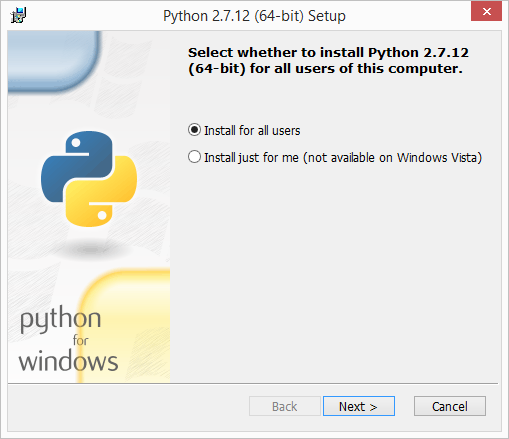Viewport: 509px width, 439px height.
Task: Go to the next step with Next
Action: 359,406
